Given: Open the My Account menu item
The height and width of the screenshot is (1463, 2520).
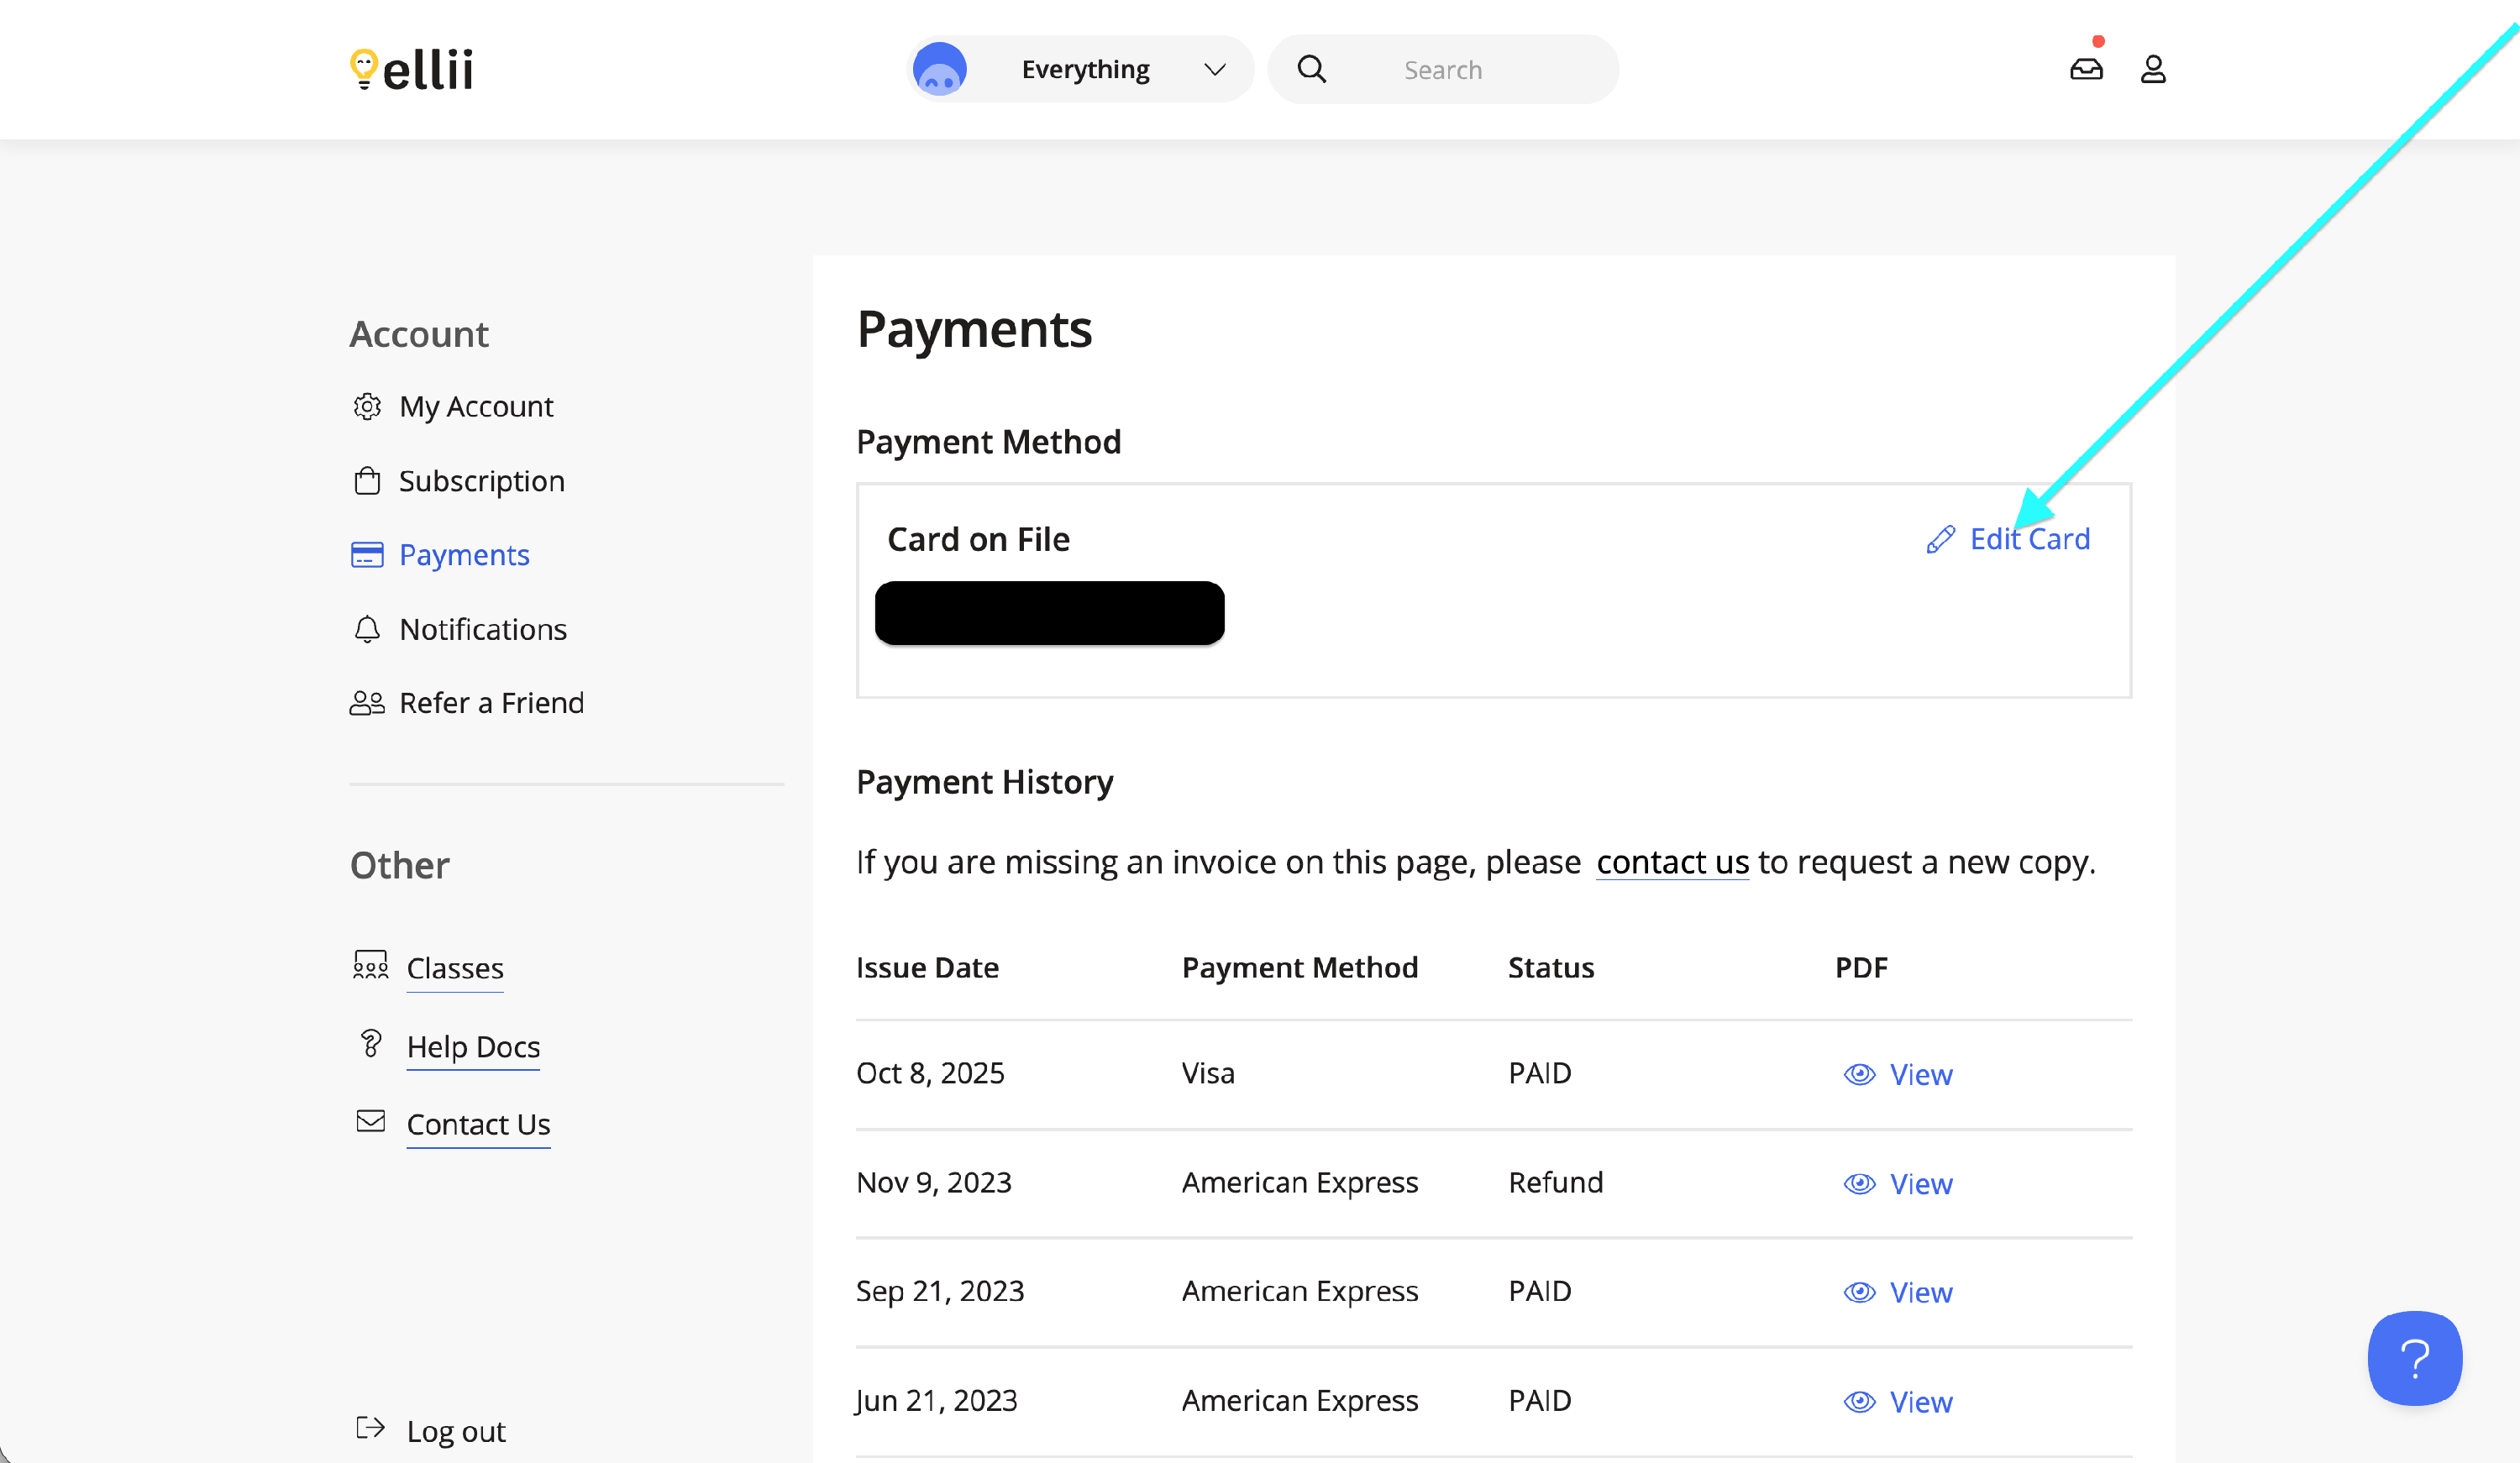Looking at the screenshot, I should click(x=475, y=406).
